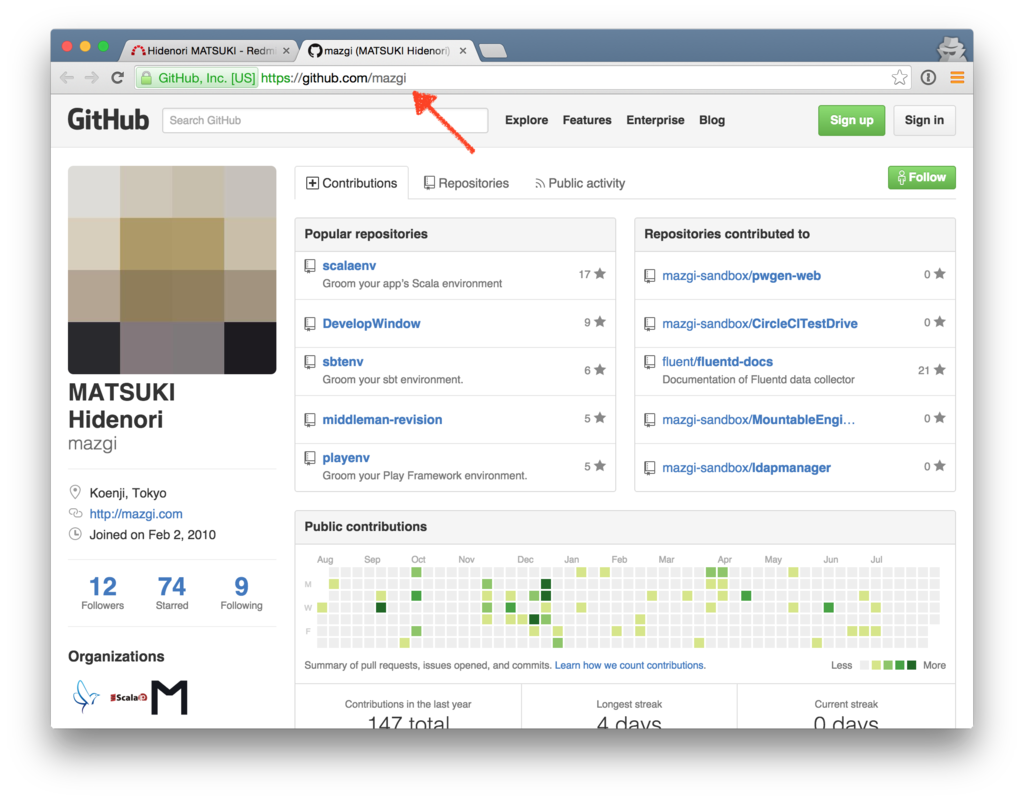The width and height of the screenshot is (1024, 801).
Task: Click the GitHub logo
Action: point(108,120)
